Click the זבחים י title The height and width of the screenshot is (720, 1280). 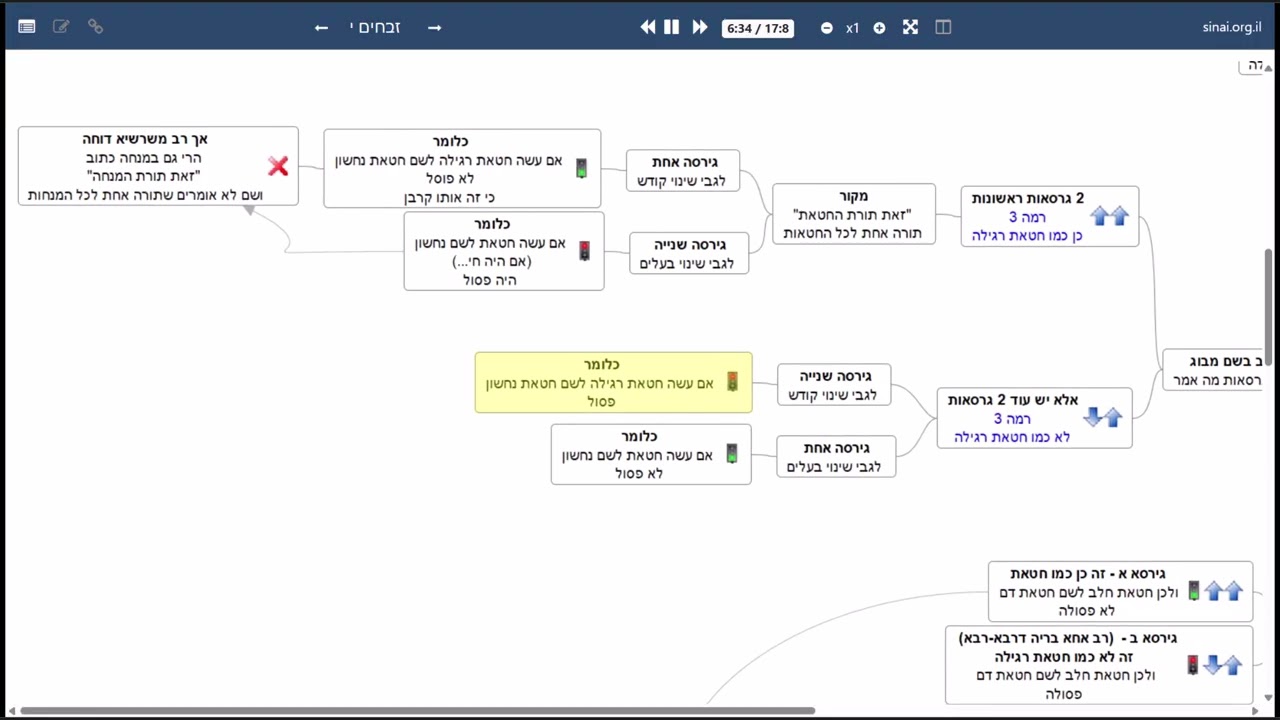375,27
